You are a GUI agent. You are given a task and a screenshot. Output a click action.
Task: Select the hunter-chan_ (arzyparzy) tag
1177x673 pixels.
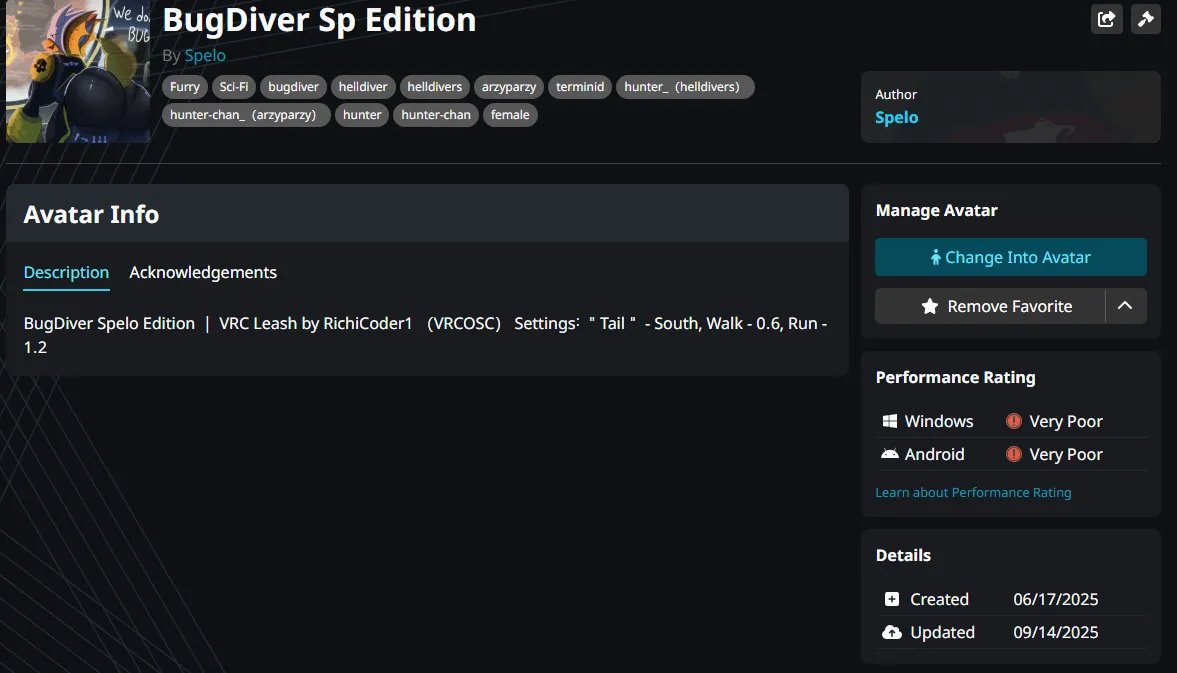click(x=246, y=115)
